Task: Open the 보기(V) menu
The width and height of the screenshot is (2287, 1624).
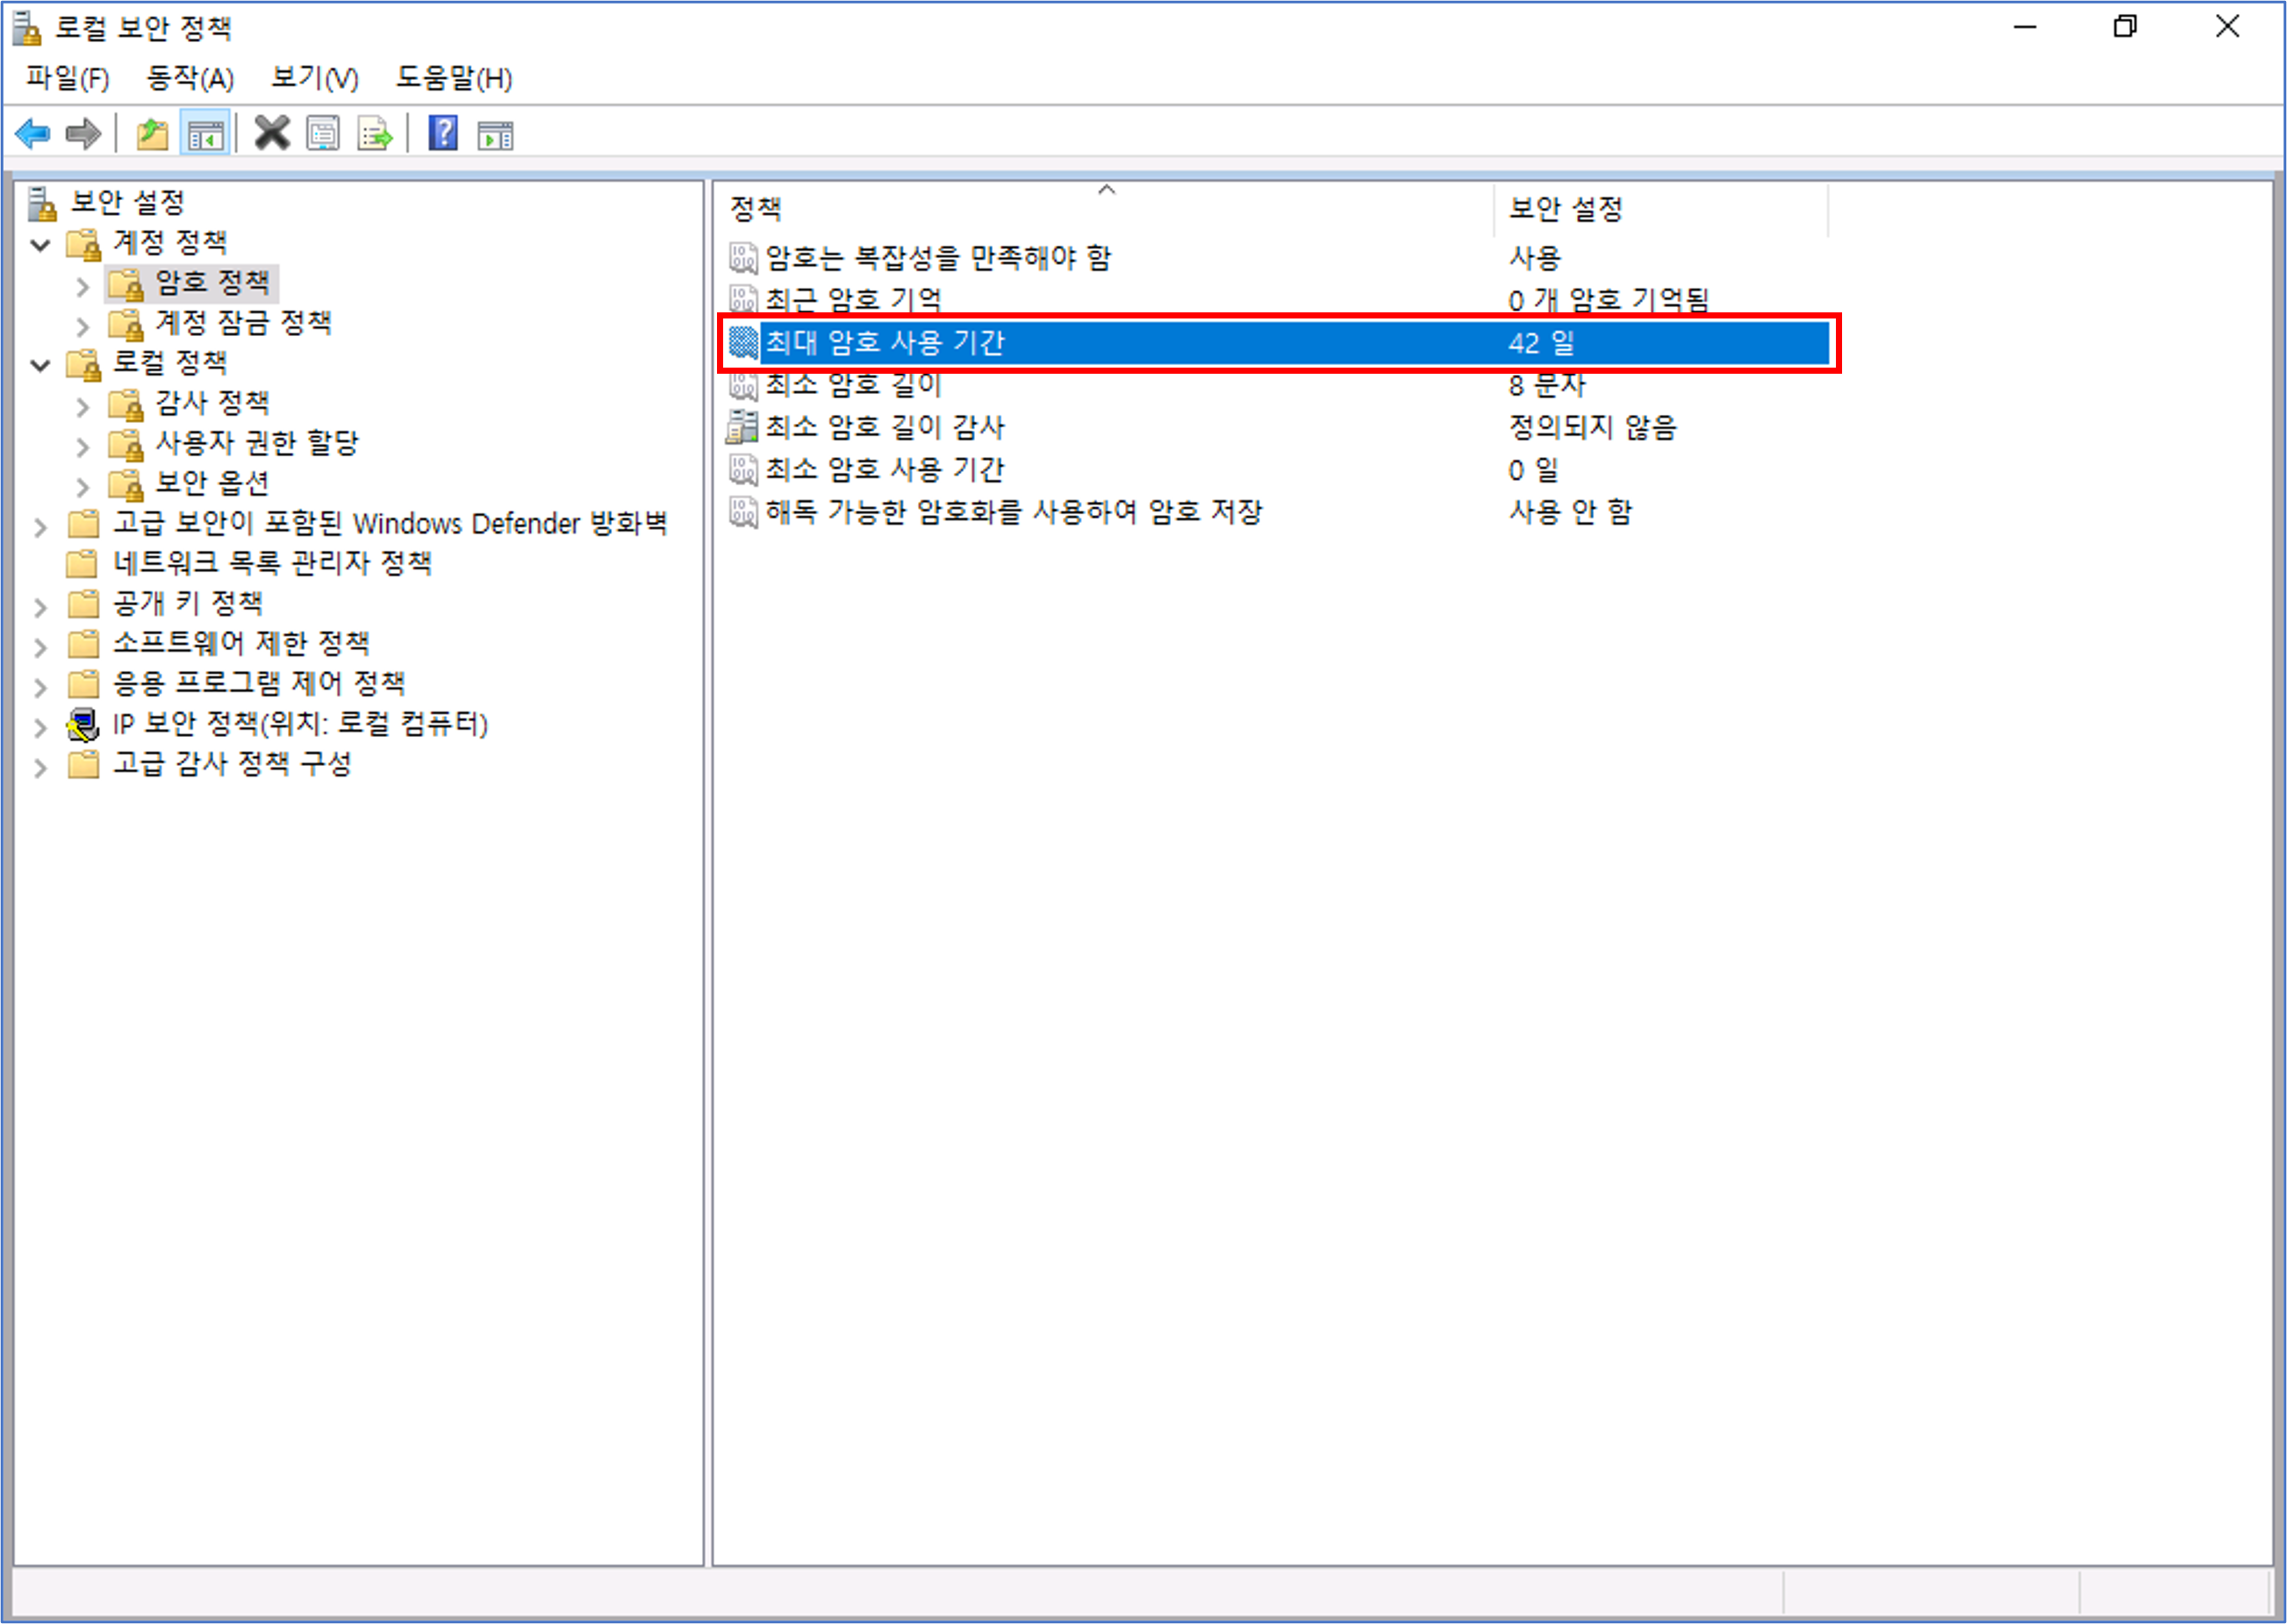Action: pos(314,78)
